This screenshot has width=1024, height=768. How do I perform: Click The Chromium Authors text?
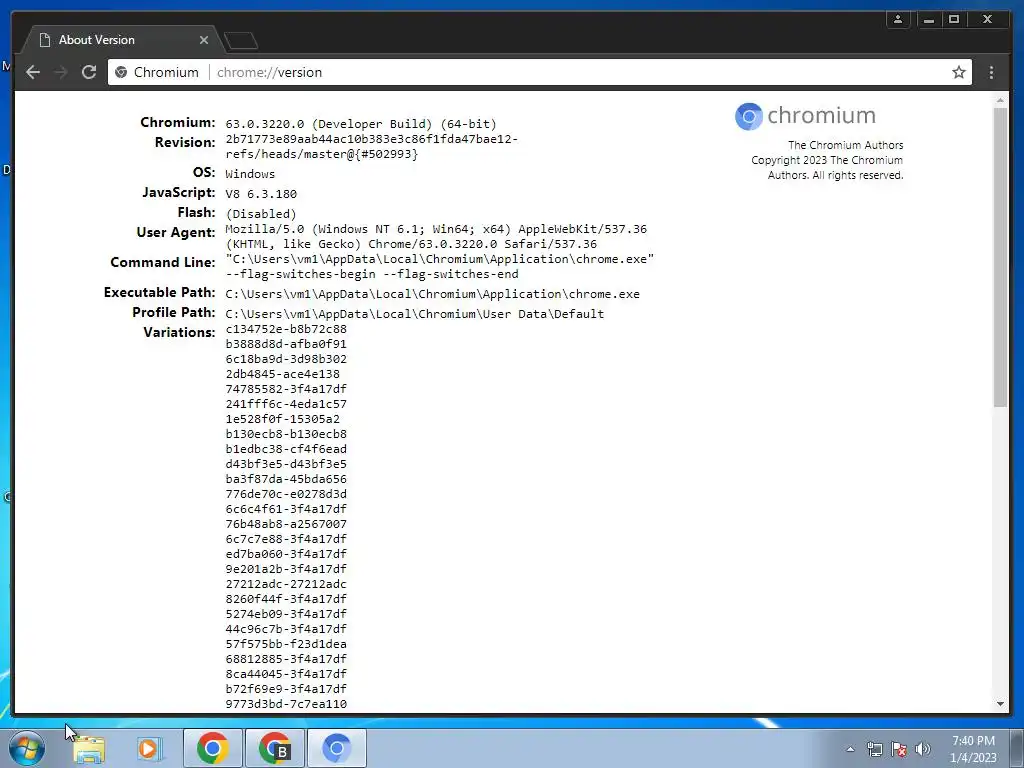click(846, 145)
